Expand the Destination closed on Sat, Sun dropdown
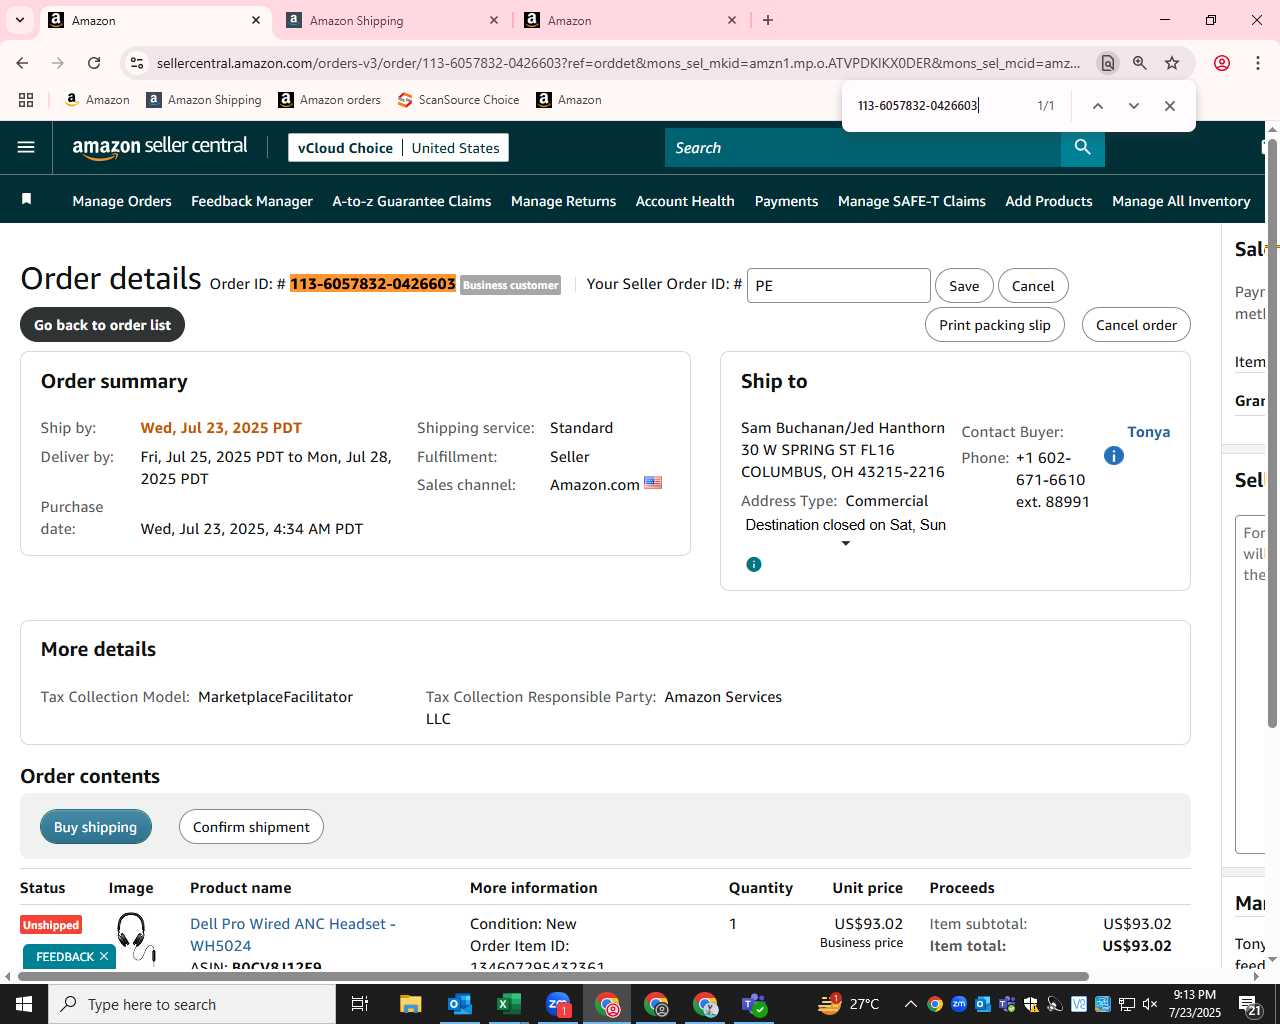The height and width of the screenshot is (1024, 1280). click(x=845, y=544)
